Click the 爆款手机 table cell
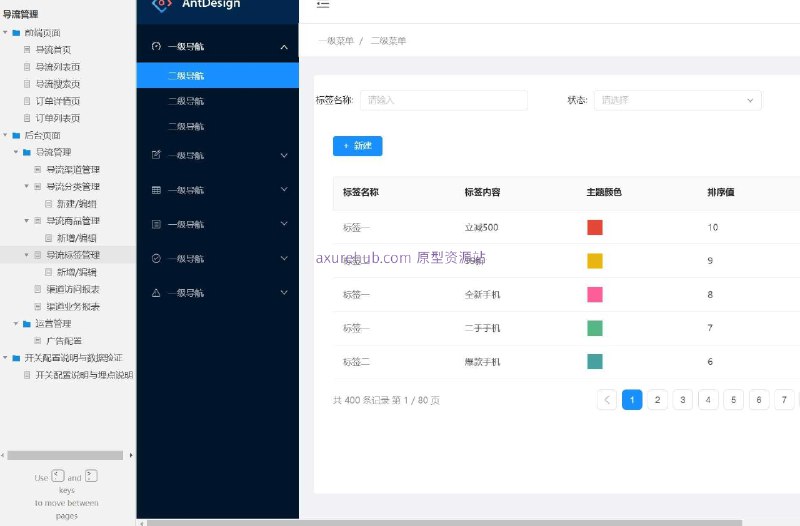The height and width of the screenshot is (526, 800). 482,362
